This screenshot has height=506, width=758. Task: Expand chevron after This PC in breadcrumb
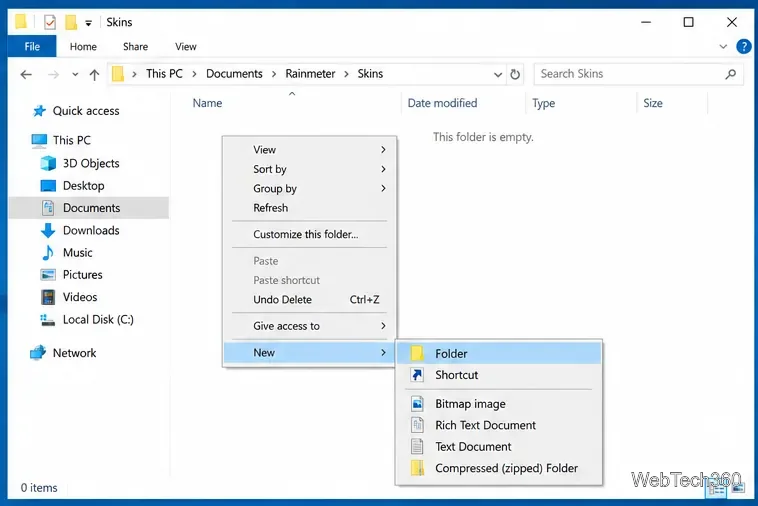point(194,74)
